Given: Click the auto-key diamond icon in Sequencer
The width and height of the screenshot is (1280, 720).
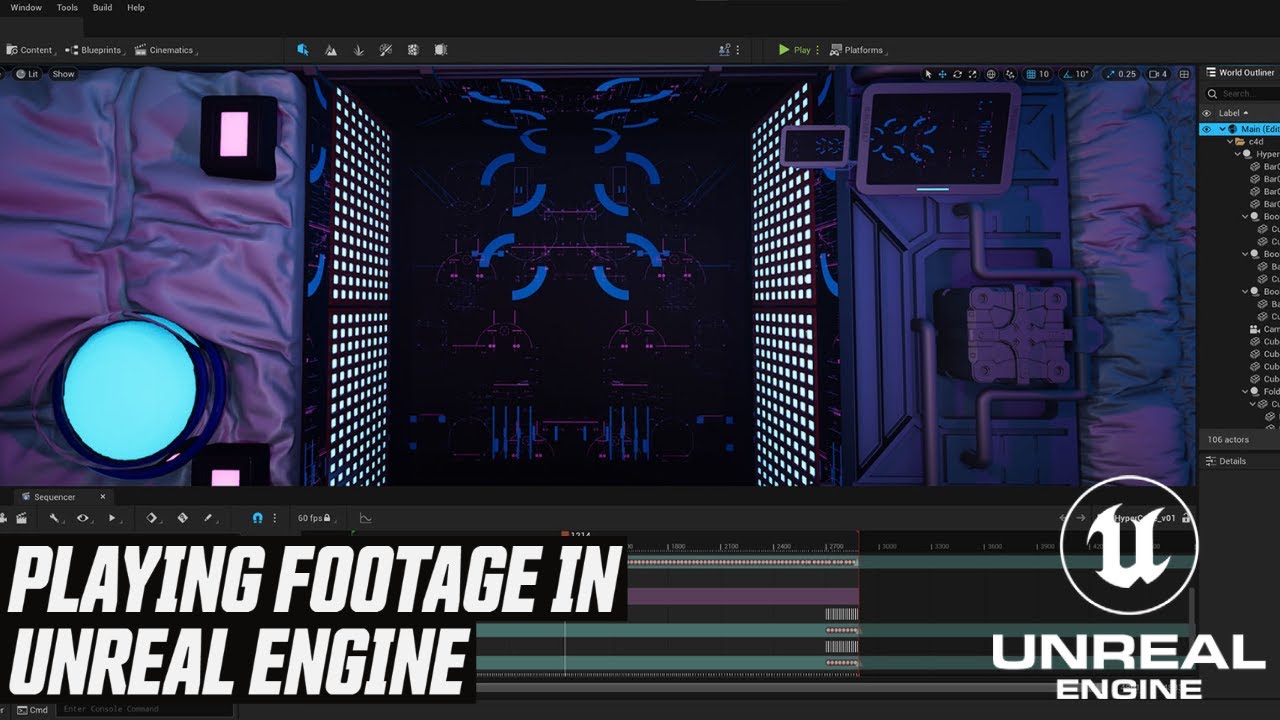Looking at the screenshot, I should 182,518.
